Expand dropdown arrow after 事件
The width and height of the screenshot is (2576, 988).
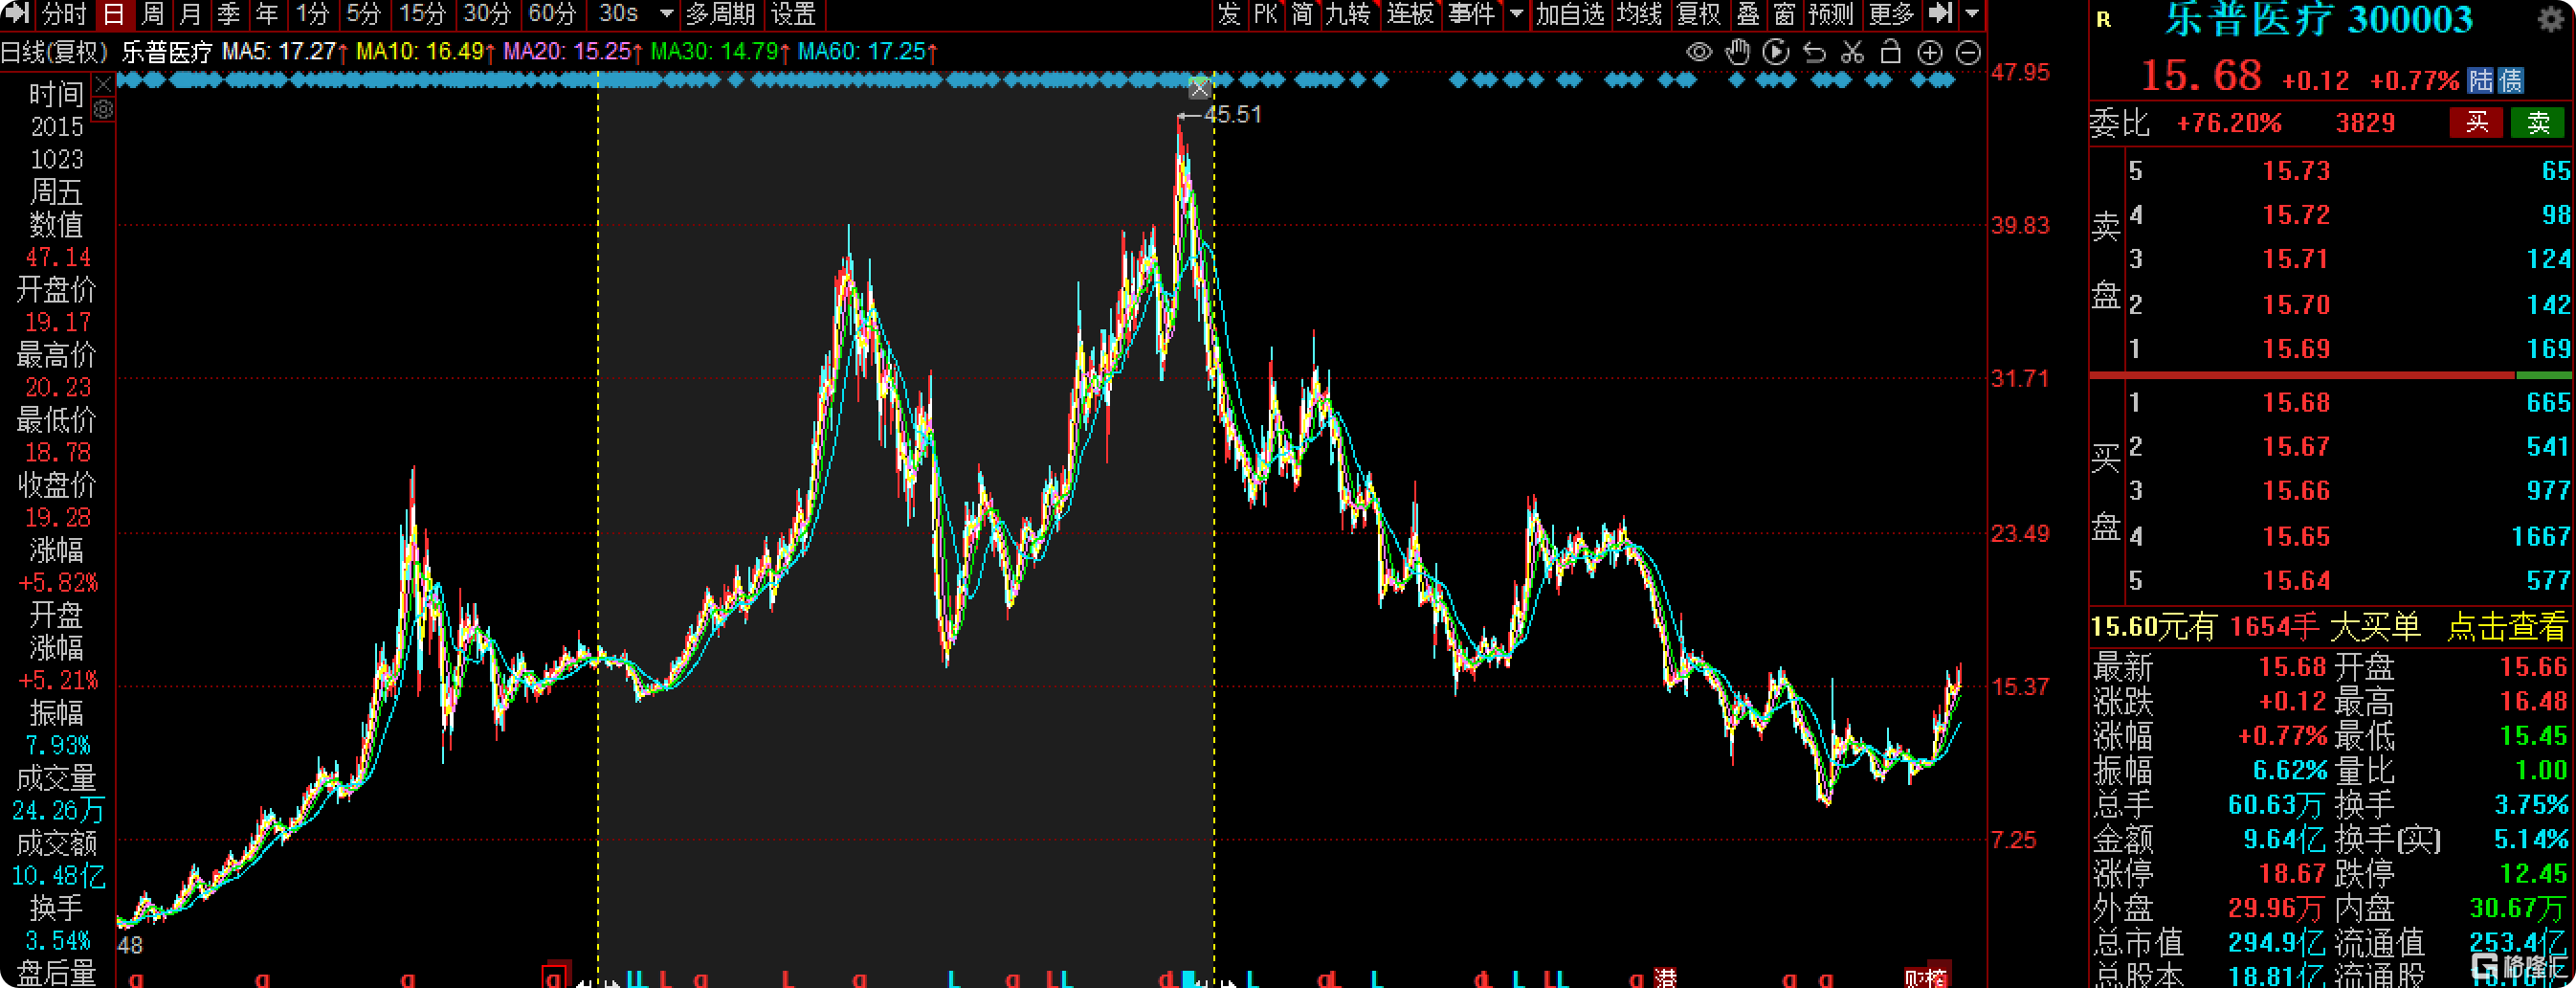coord(1516,14)
